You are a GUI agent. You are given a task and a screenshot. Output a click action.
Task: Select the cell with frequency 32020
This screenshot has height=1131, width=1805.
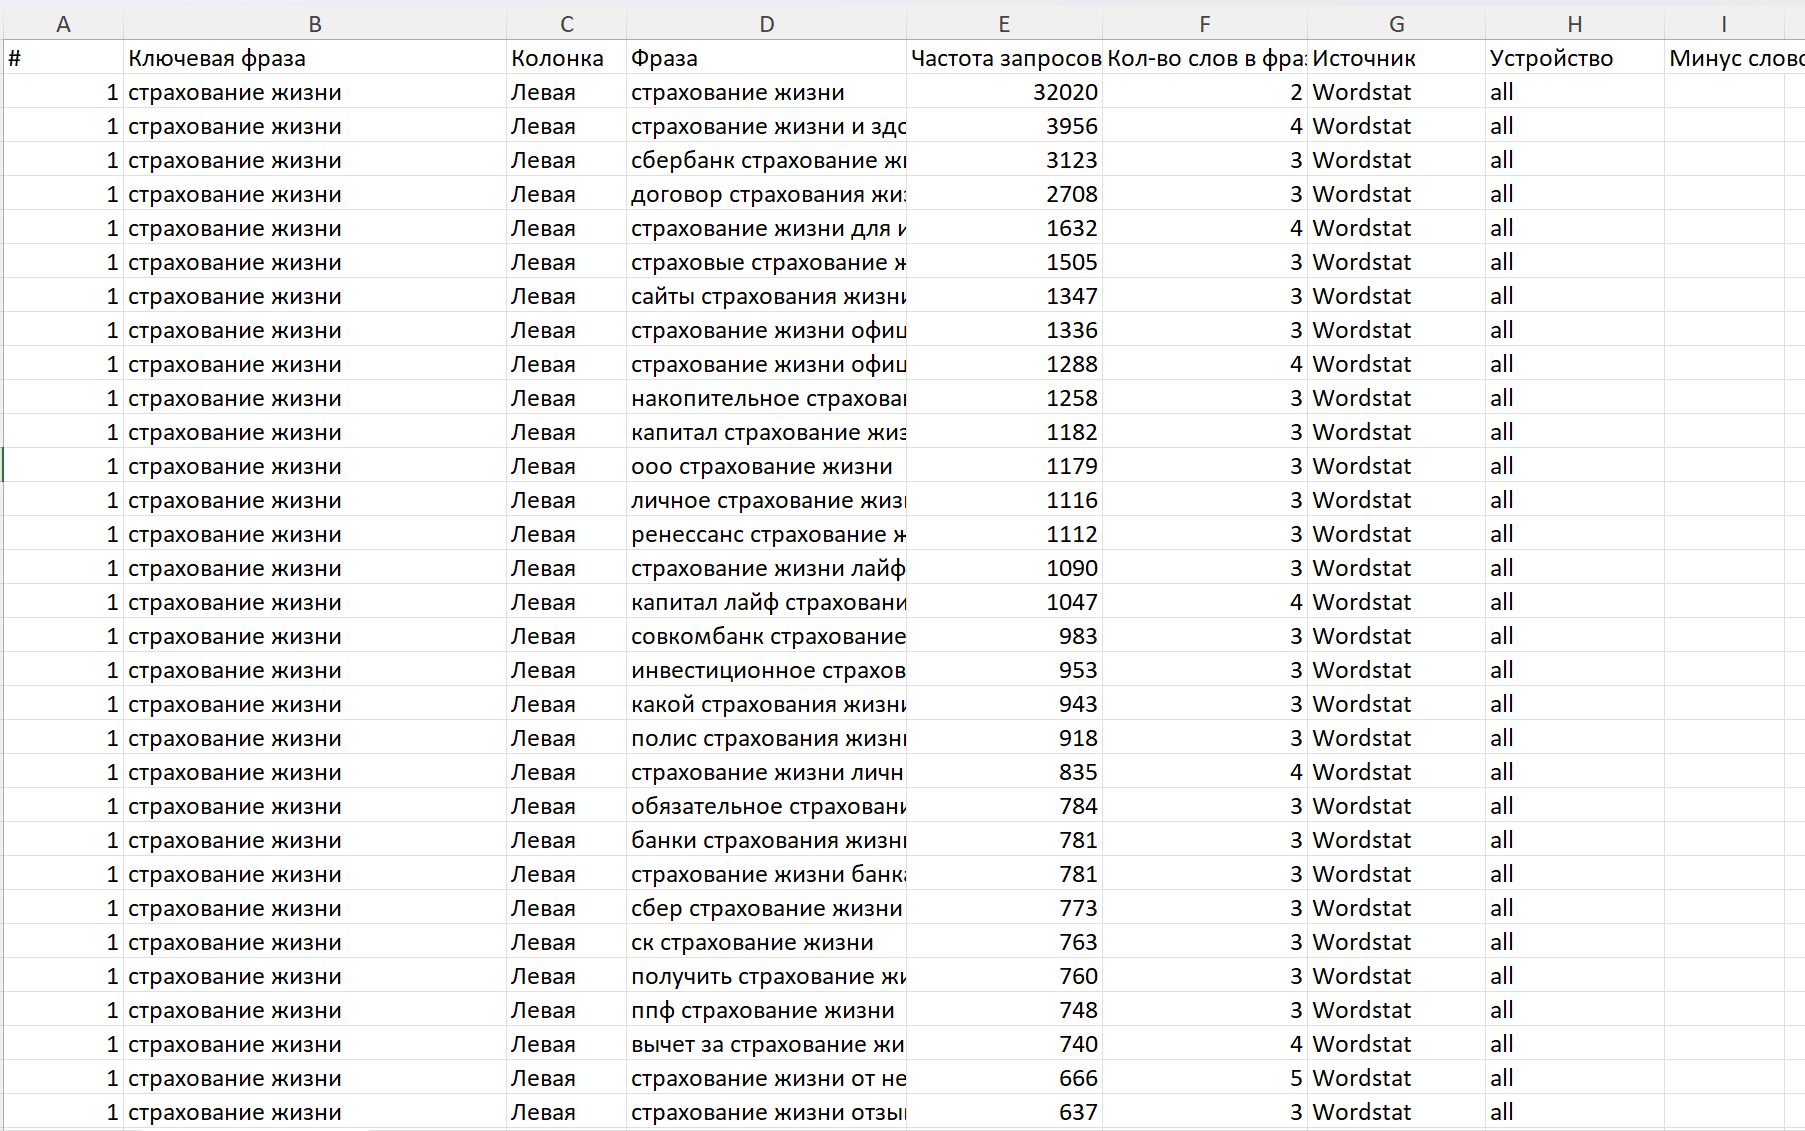1004,92
